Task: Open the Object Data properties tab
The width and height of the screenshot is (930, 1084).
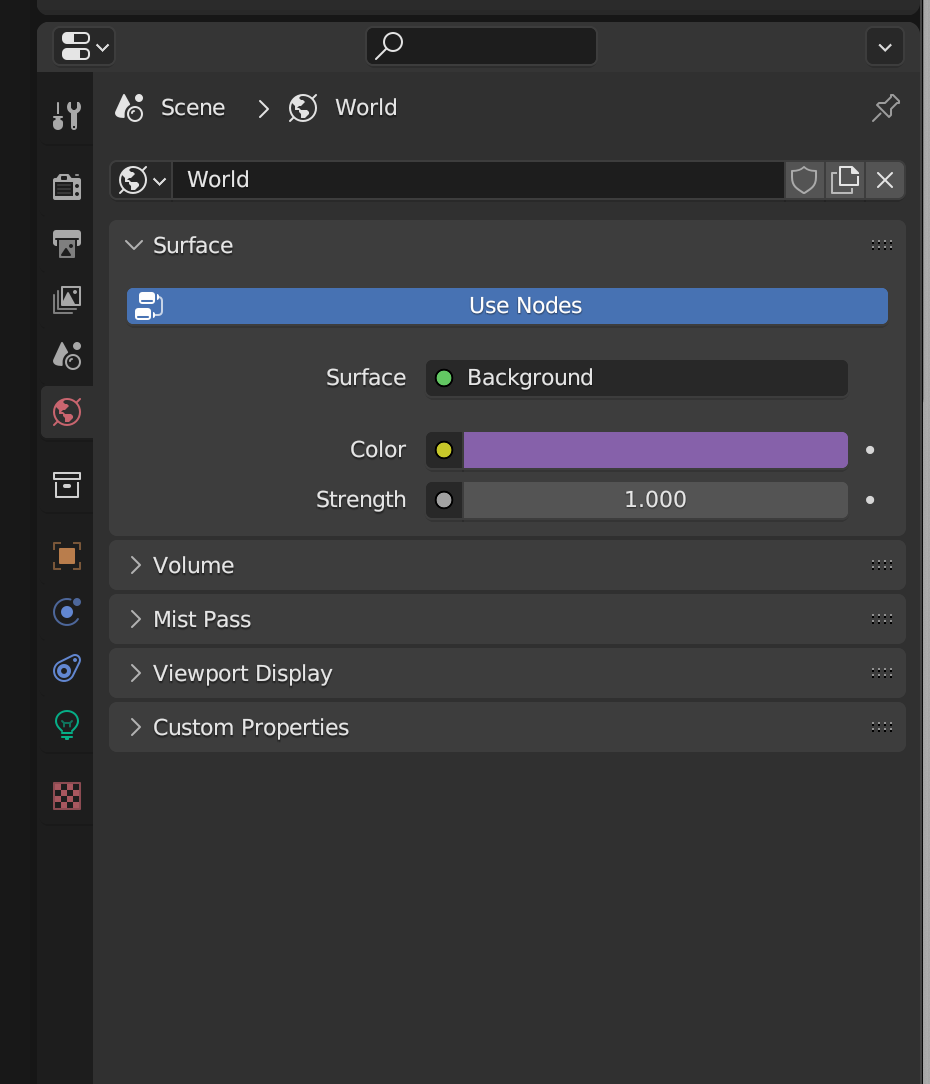Action: coord(67,724)
